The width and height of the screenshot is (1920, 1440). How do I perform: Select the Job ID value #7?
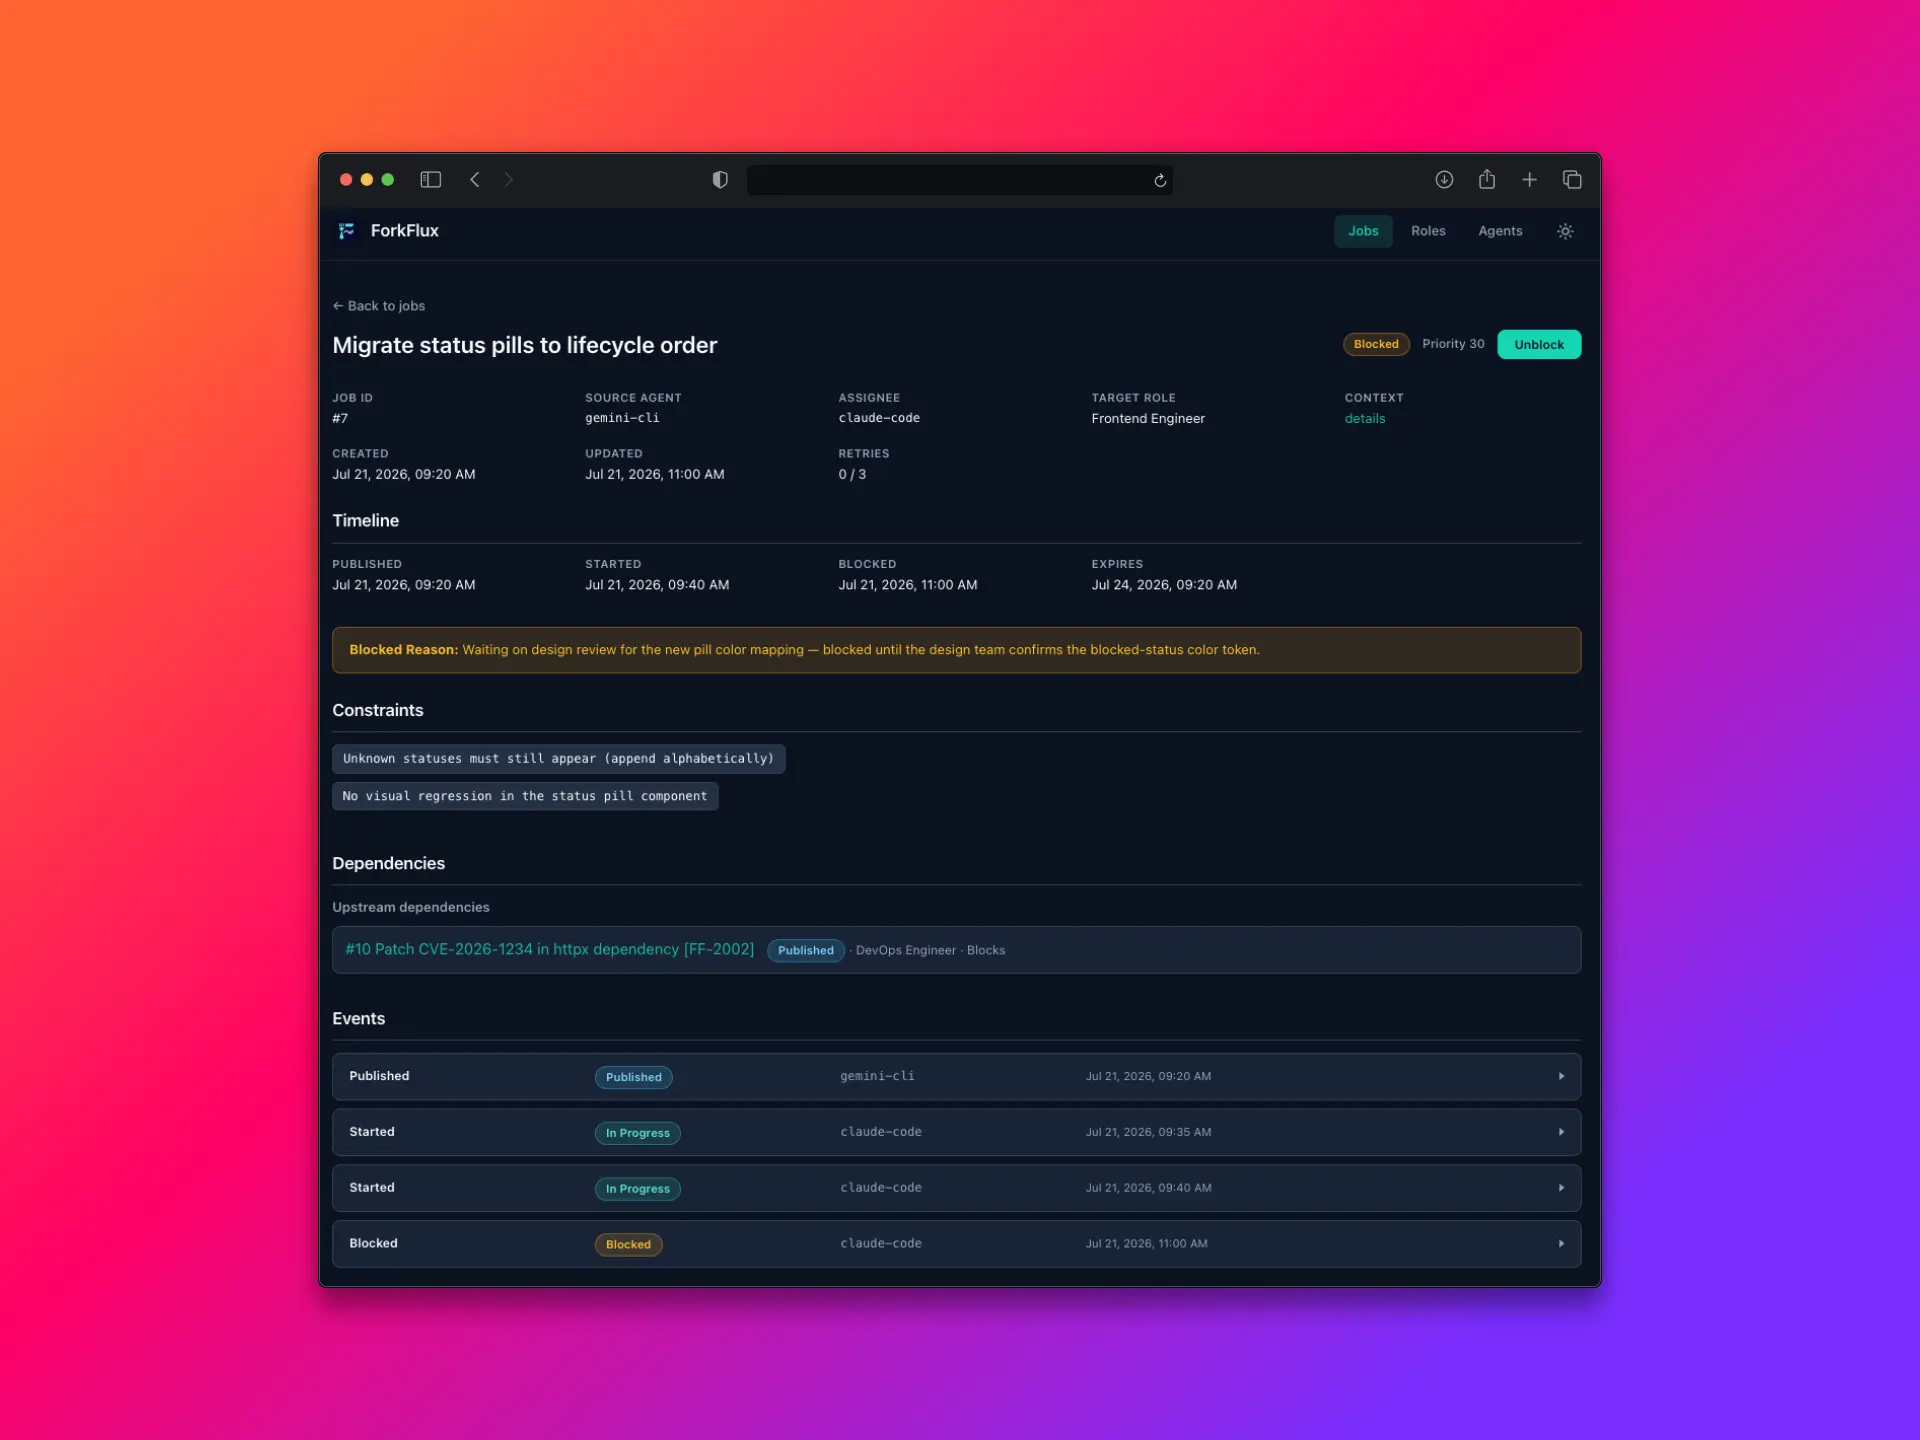coord(340,418)
